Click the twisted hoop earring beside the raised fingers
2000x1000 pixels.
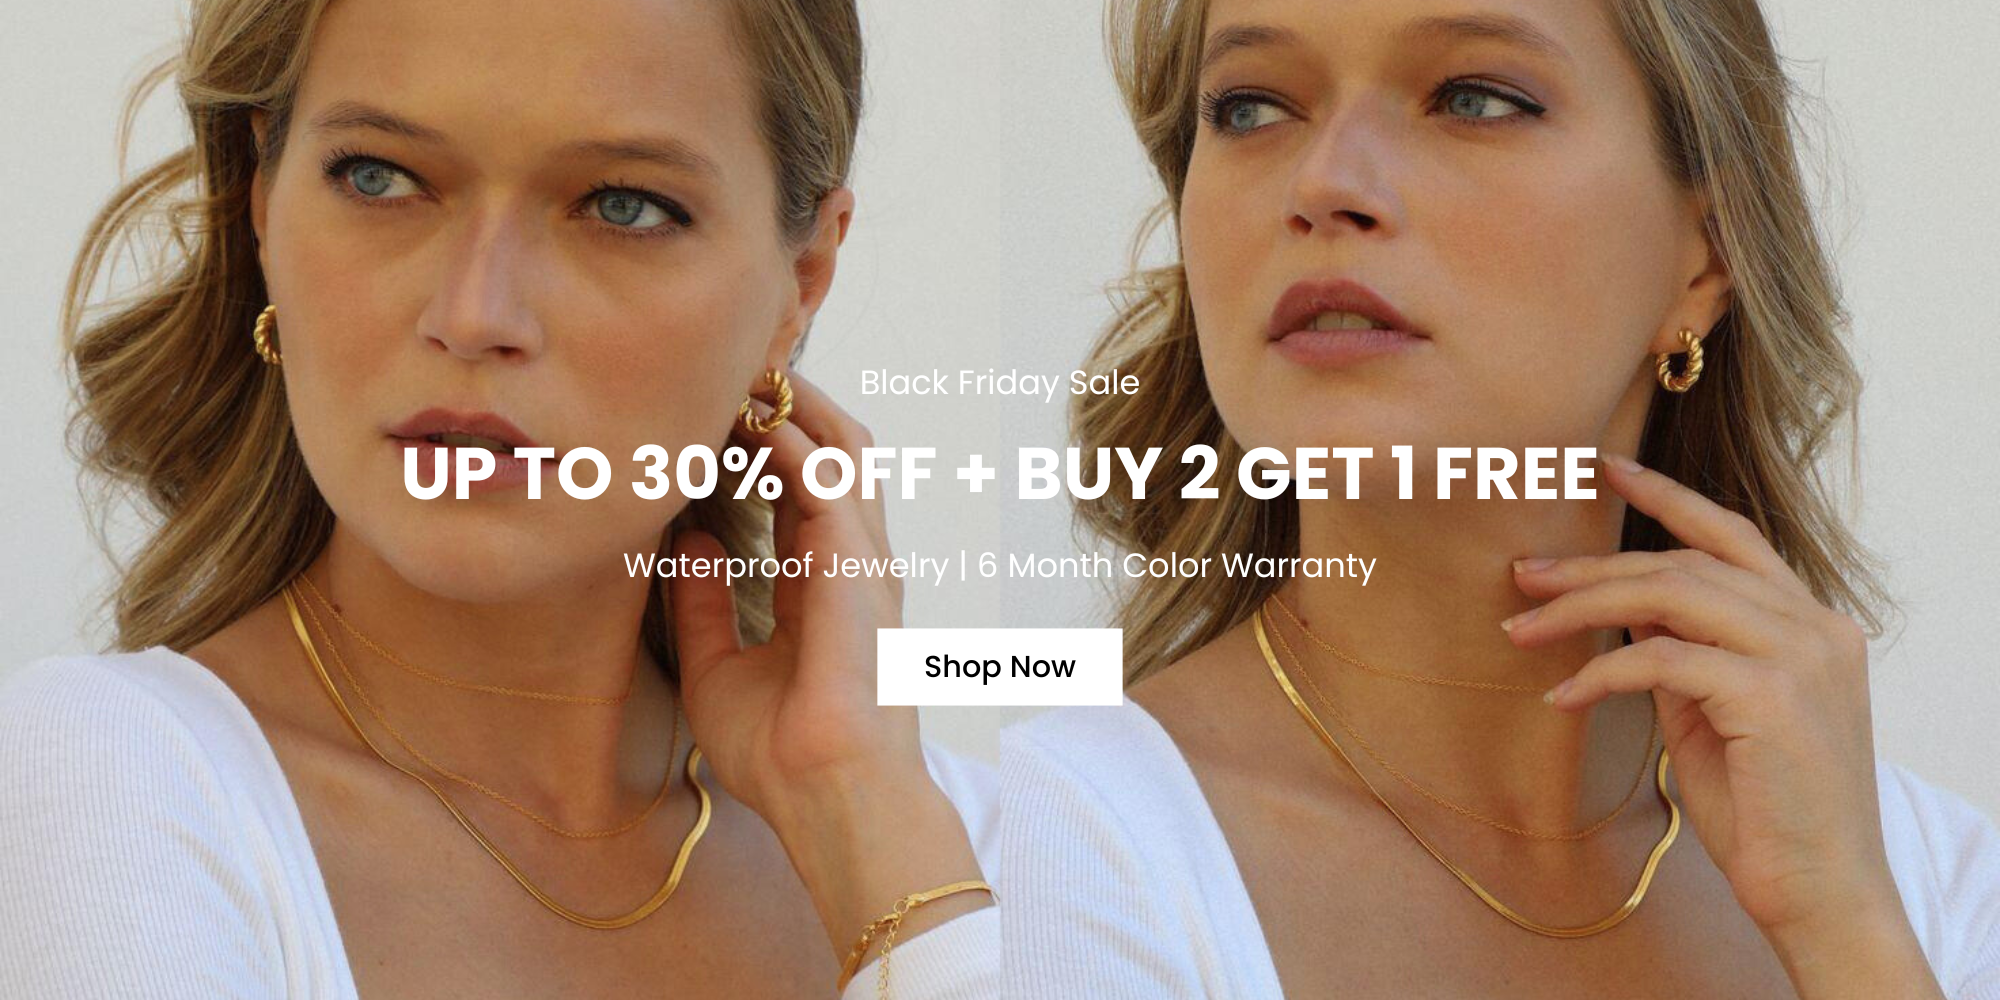coord(768,401)
